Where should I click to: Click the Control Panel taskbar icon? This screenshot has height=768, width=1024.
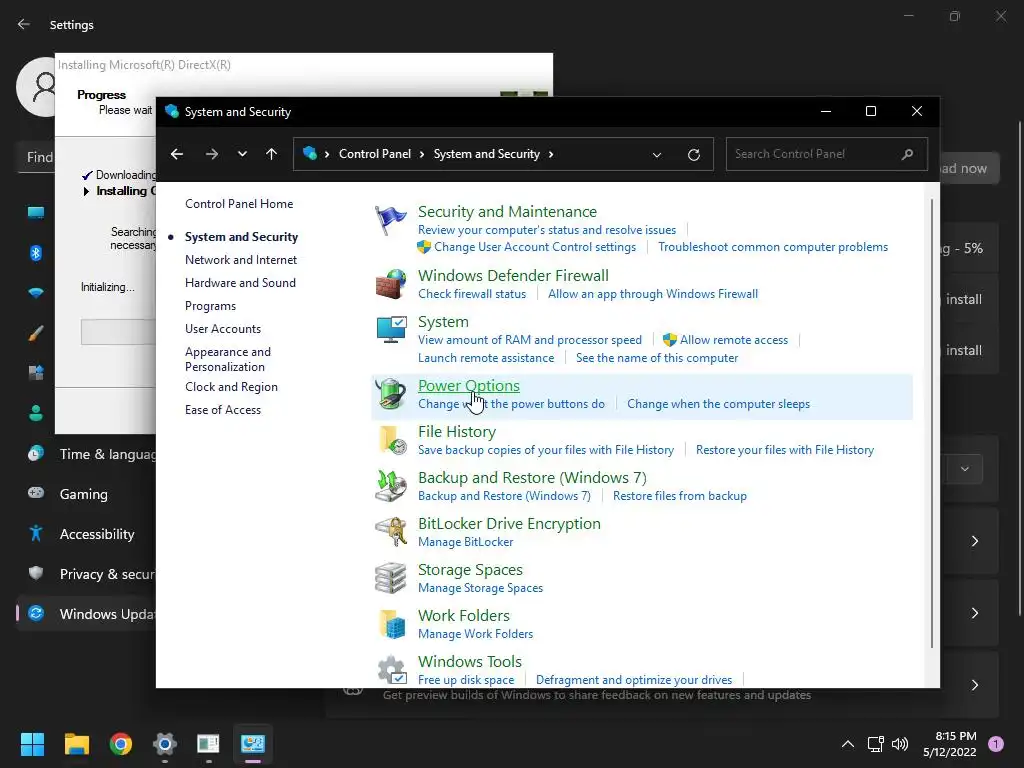253,744
